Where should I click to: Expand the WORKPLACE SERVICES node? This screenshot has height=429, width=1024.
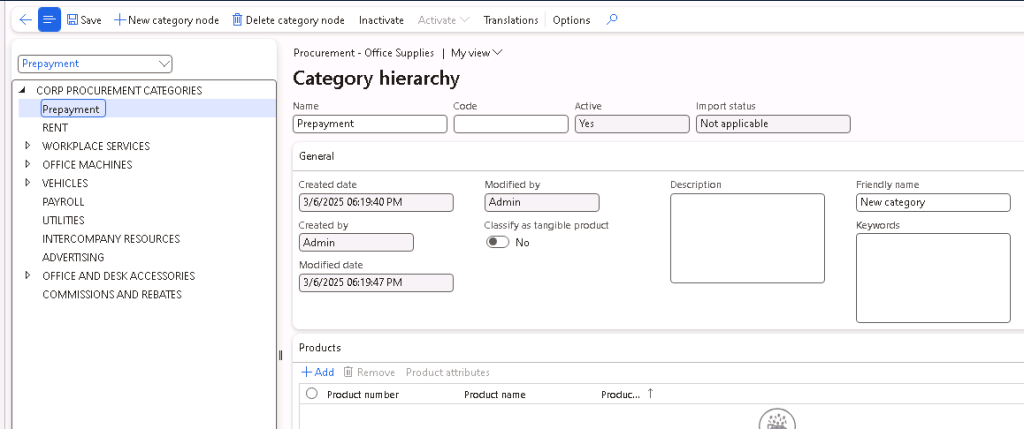28,146
